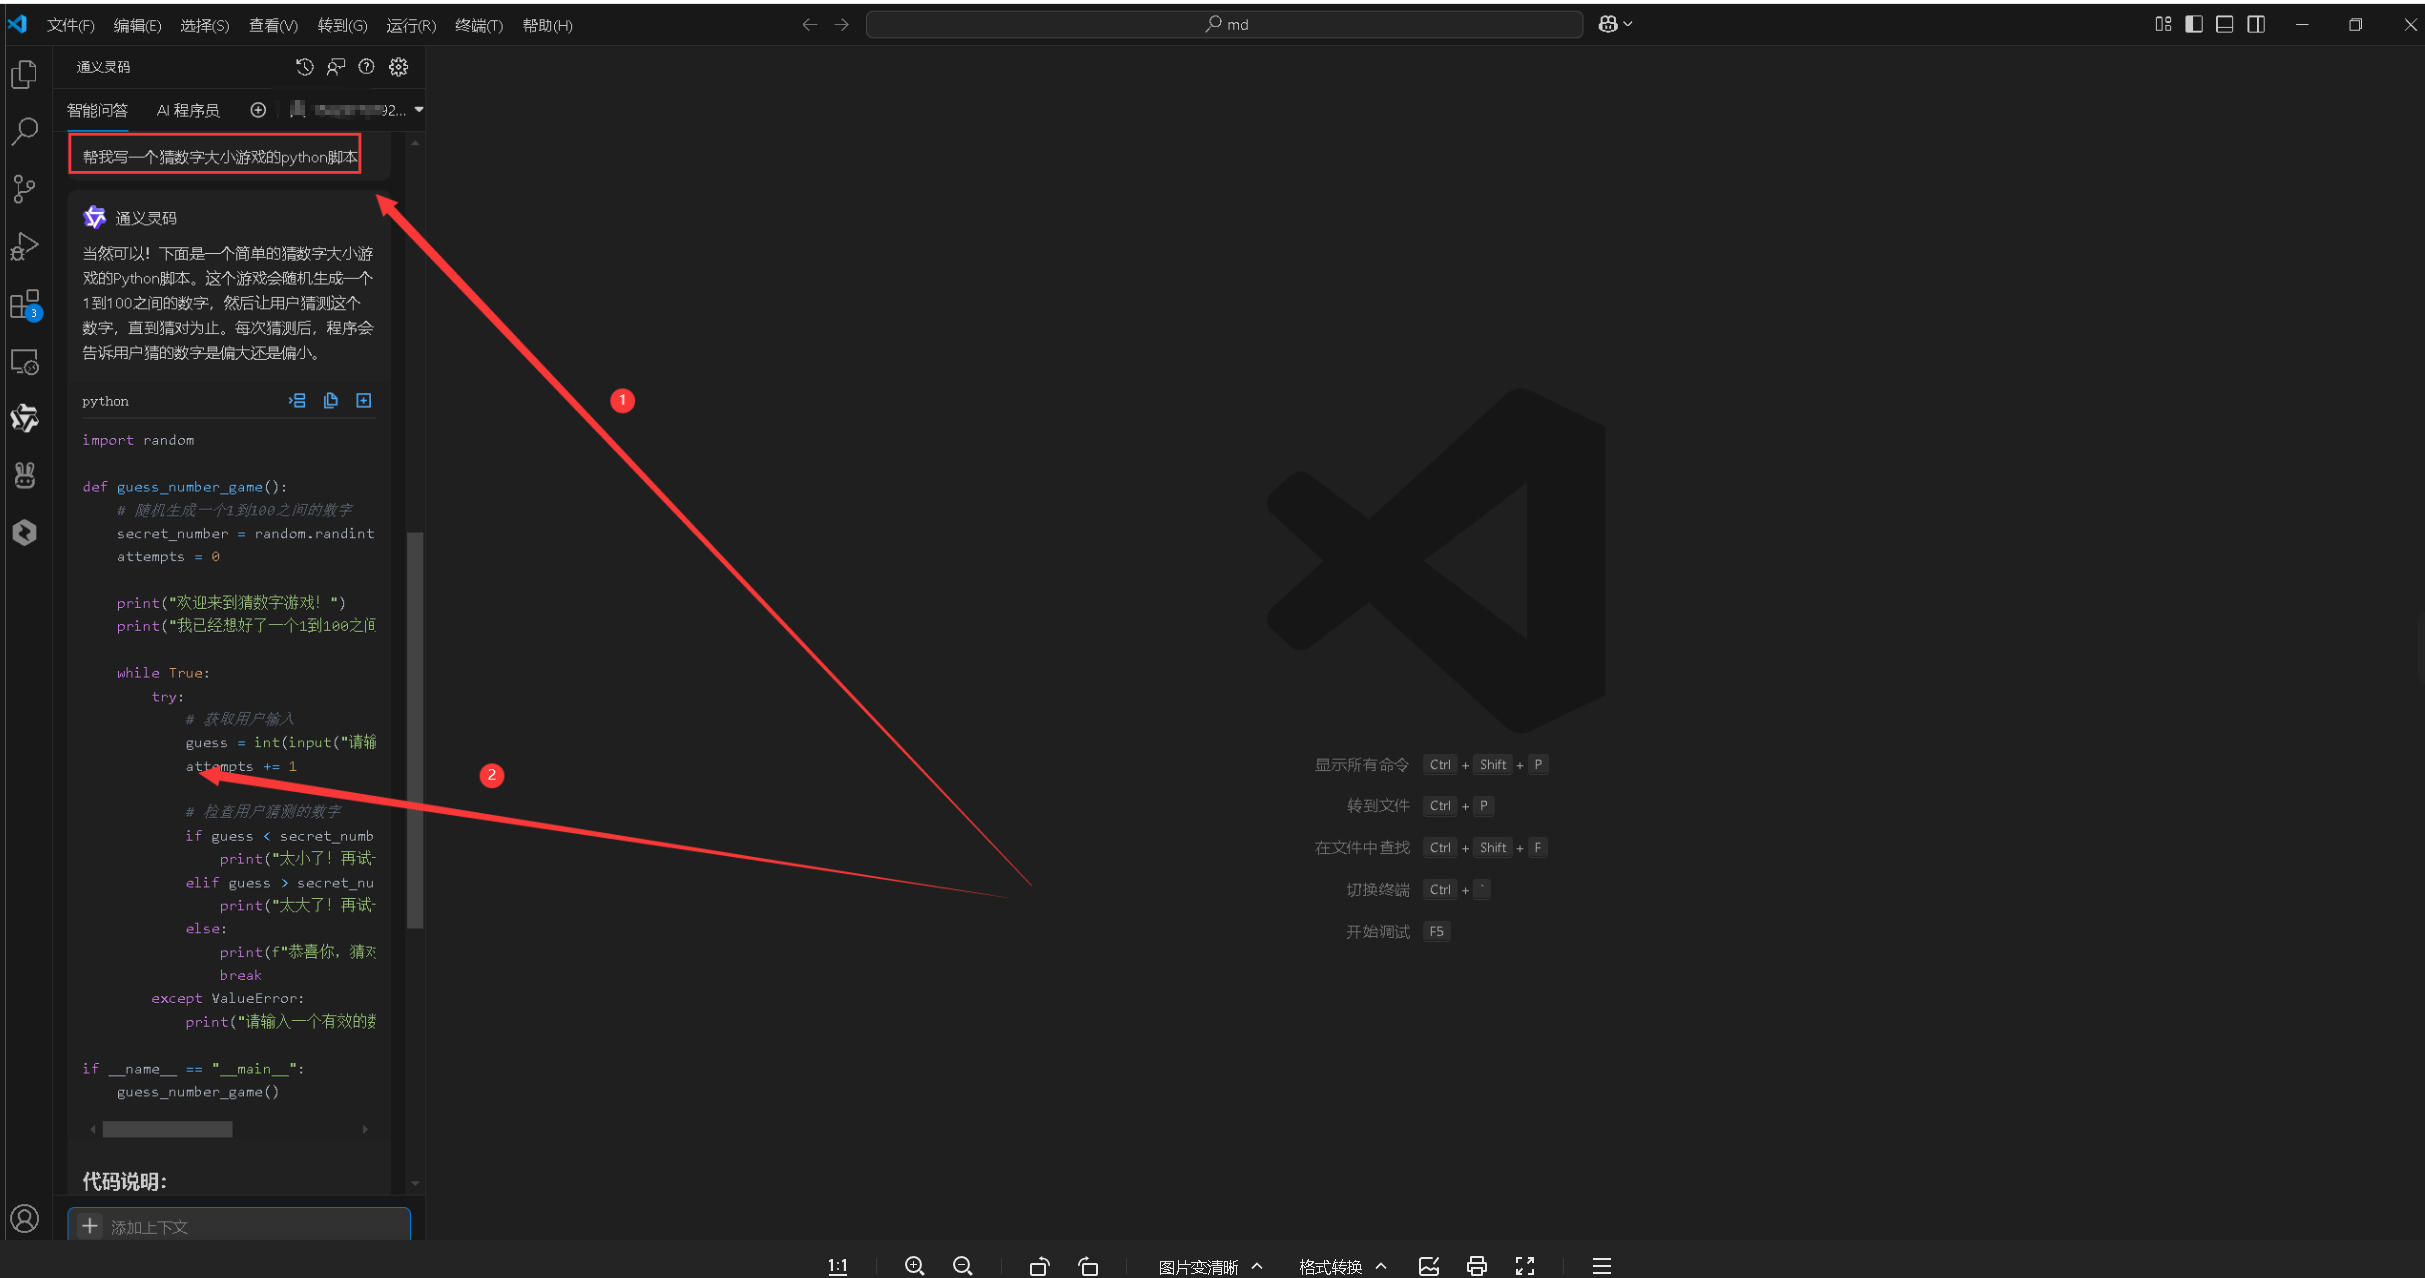Click the vertical scrollbar thumb of chat panel
2425x1278 pixels.
pos(415,730)
